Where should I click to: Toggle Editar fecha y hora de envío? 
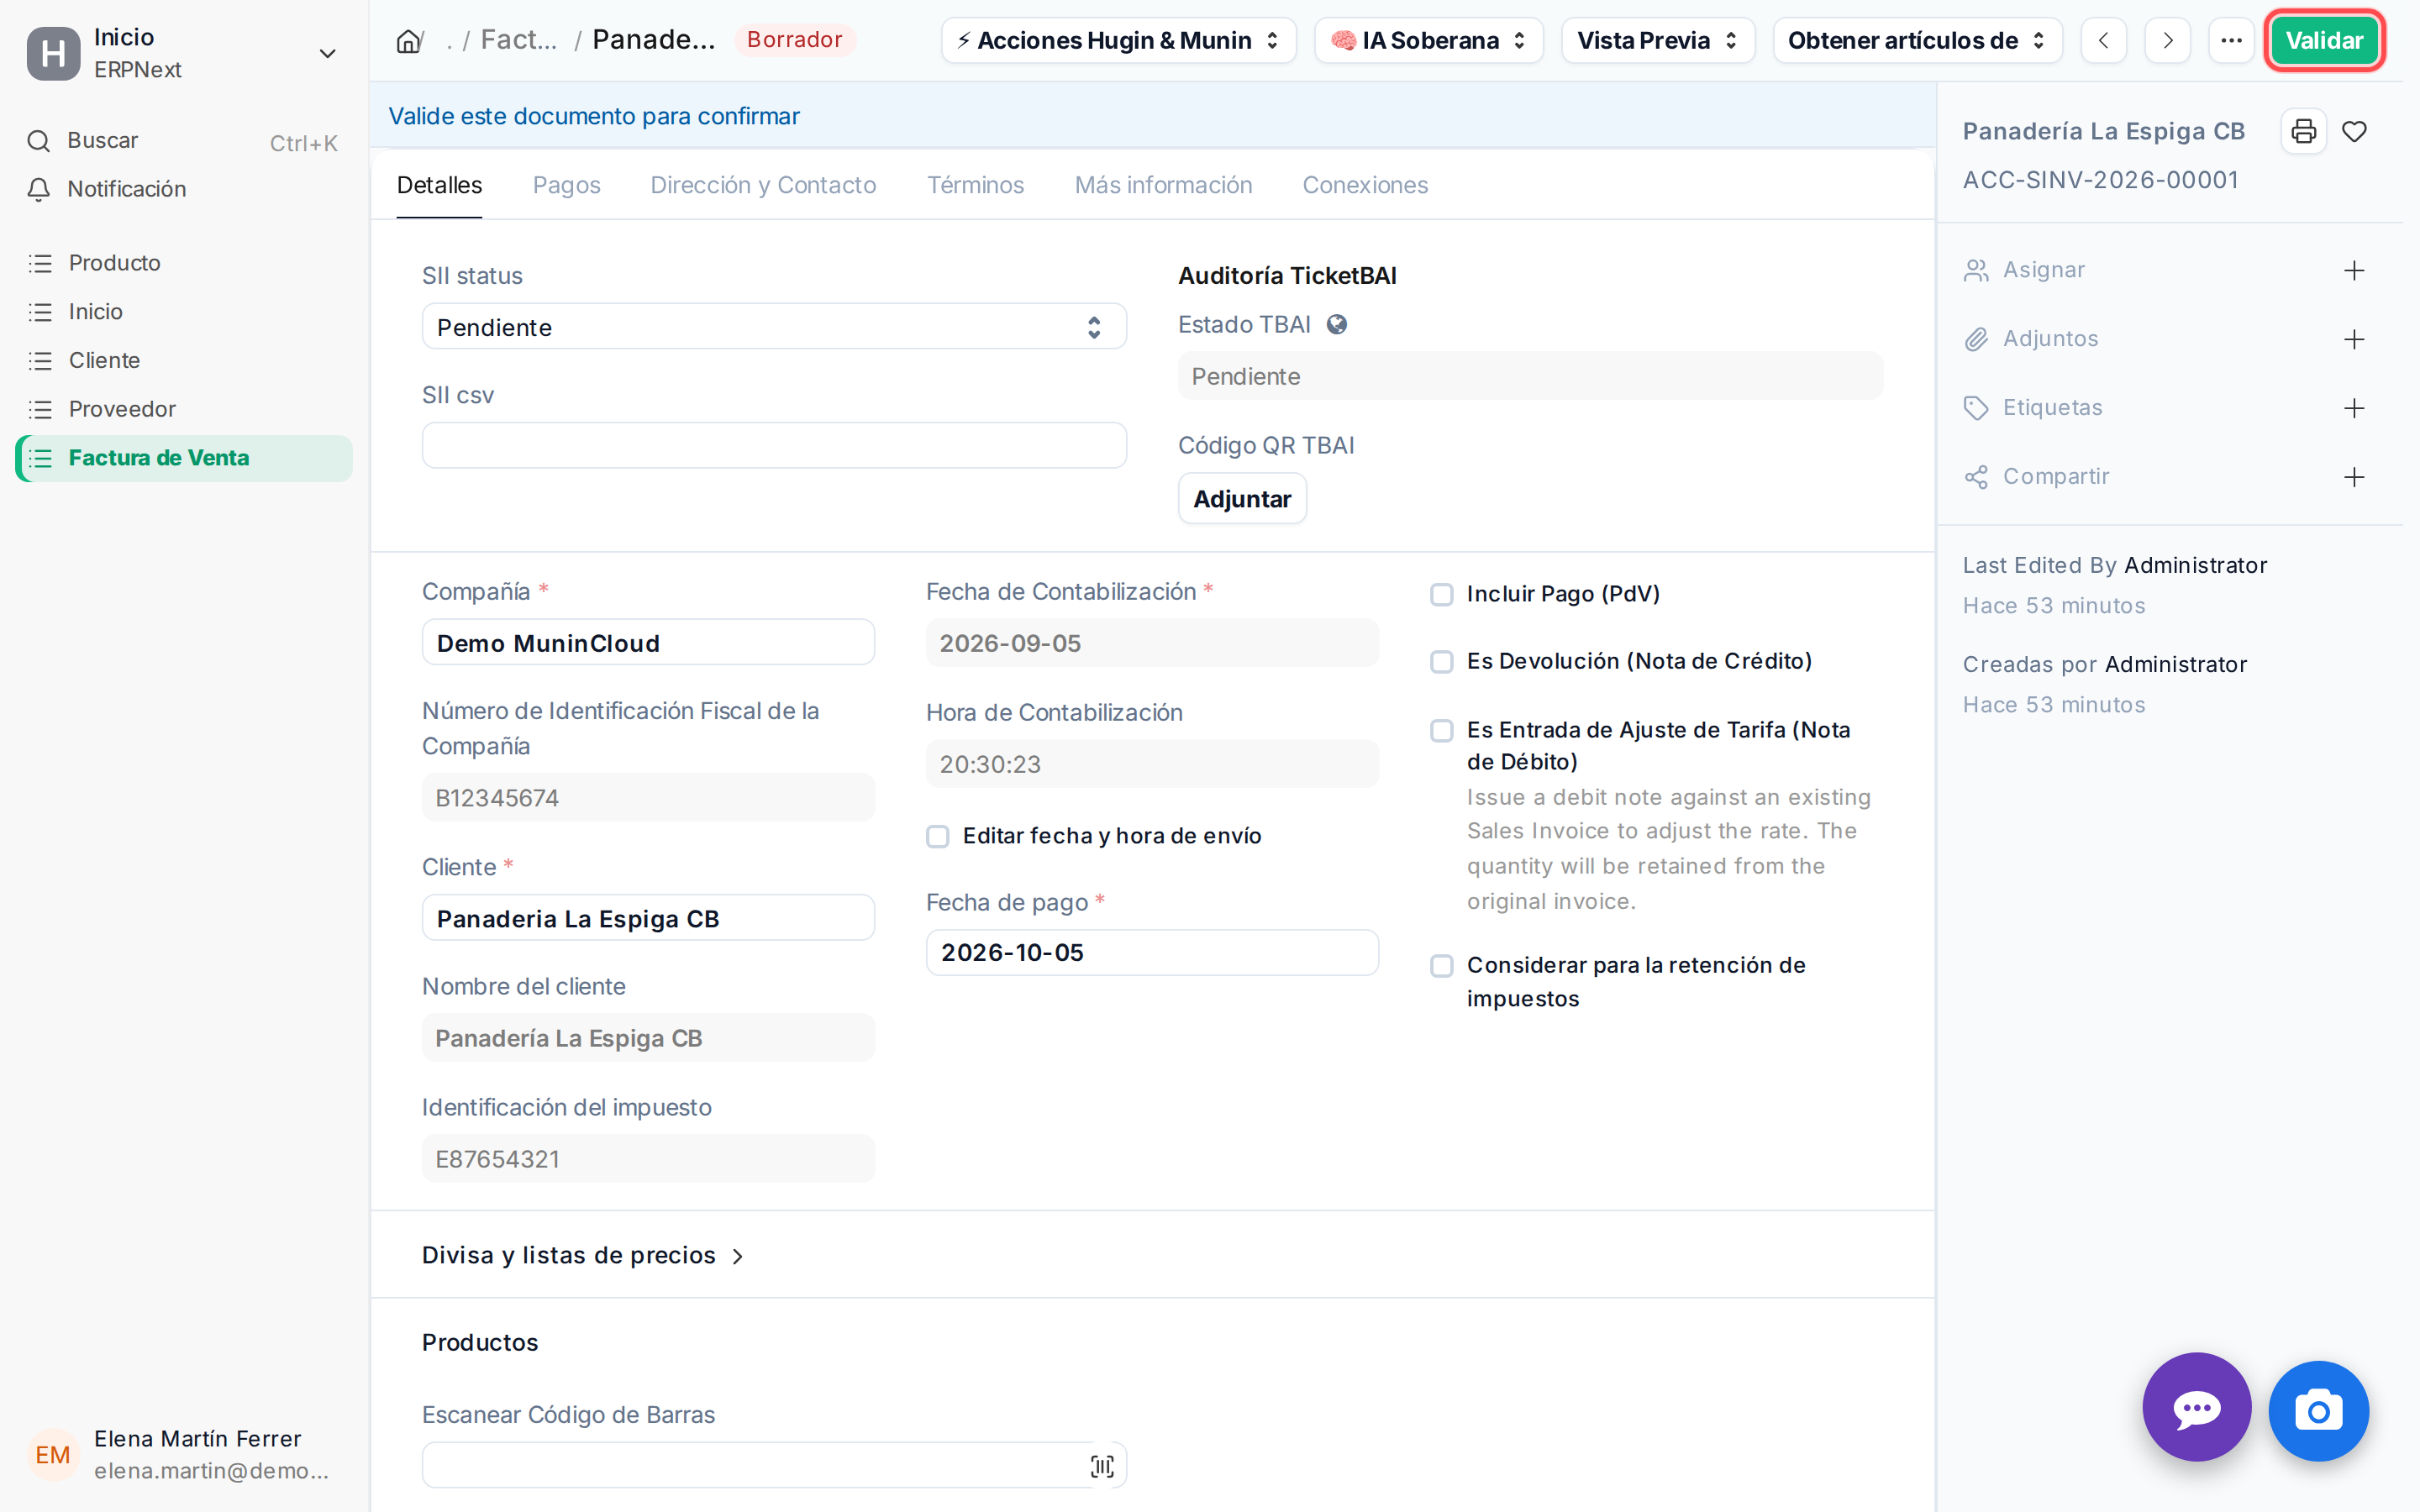coord(937,836)
